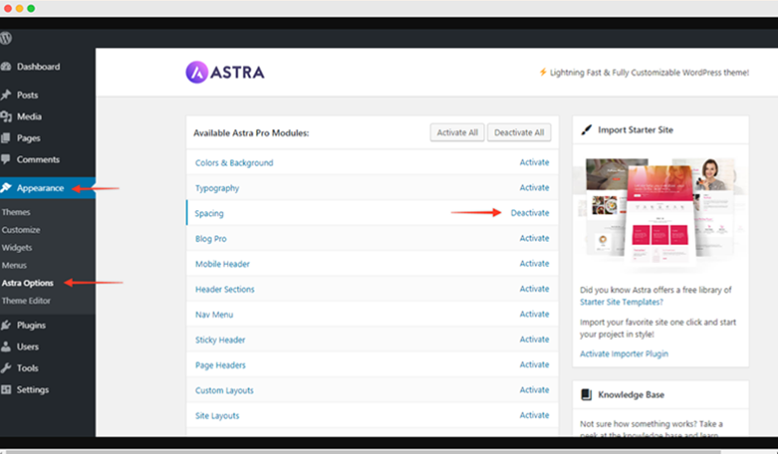Activate the Custom Layouts module
The image size is (778, 454).
(x=534, y=390)
